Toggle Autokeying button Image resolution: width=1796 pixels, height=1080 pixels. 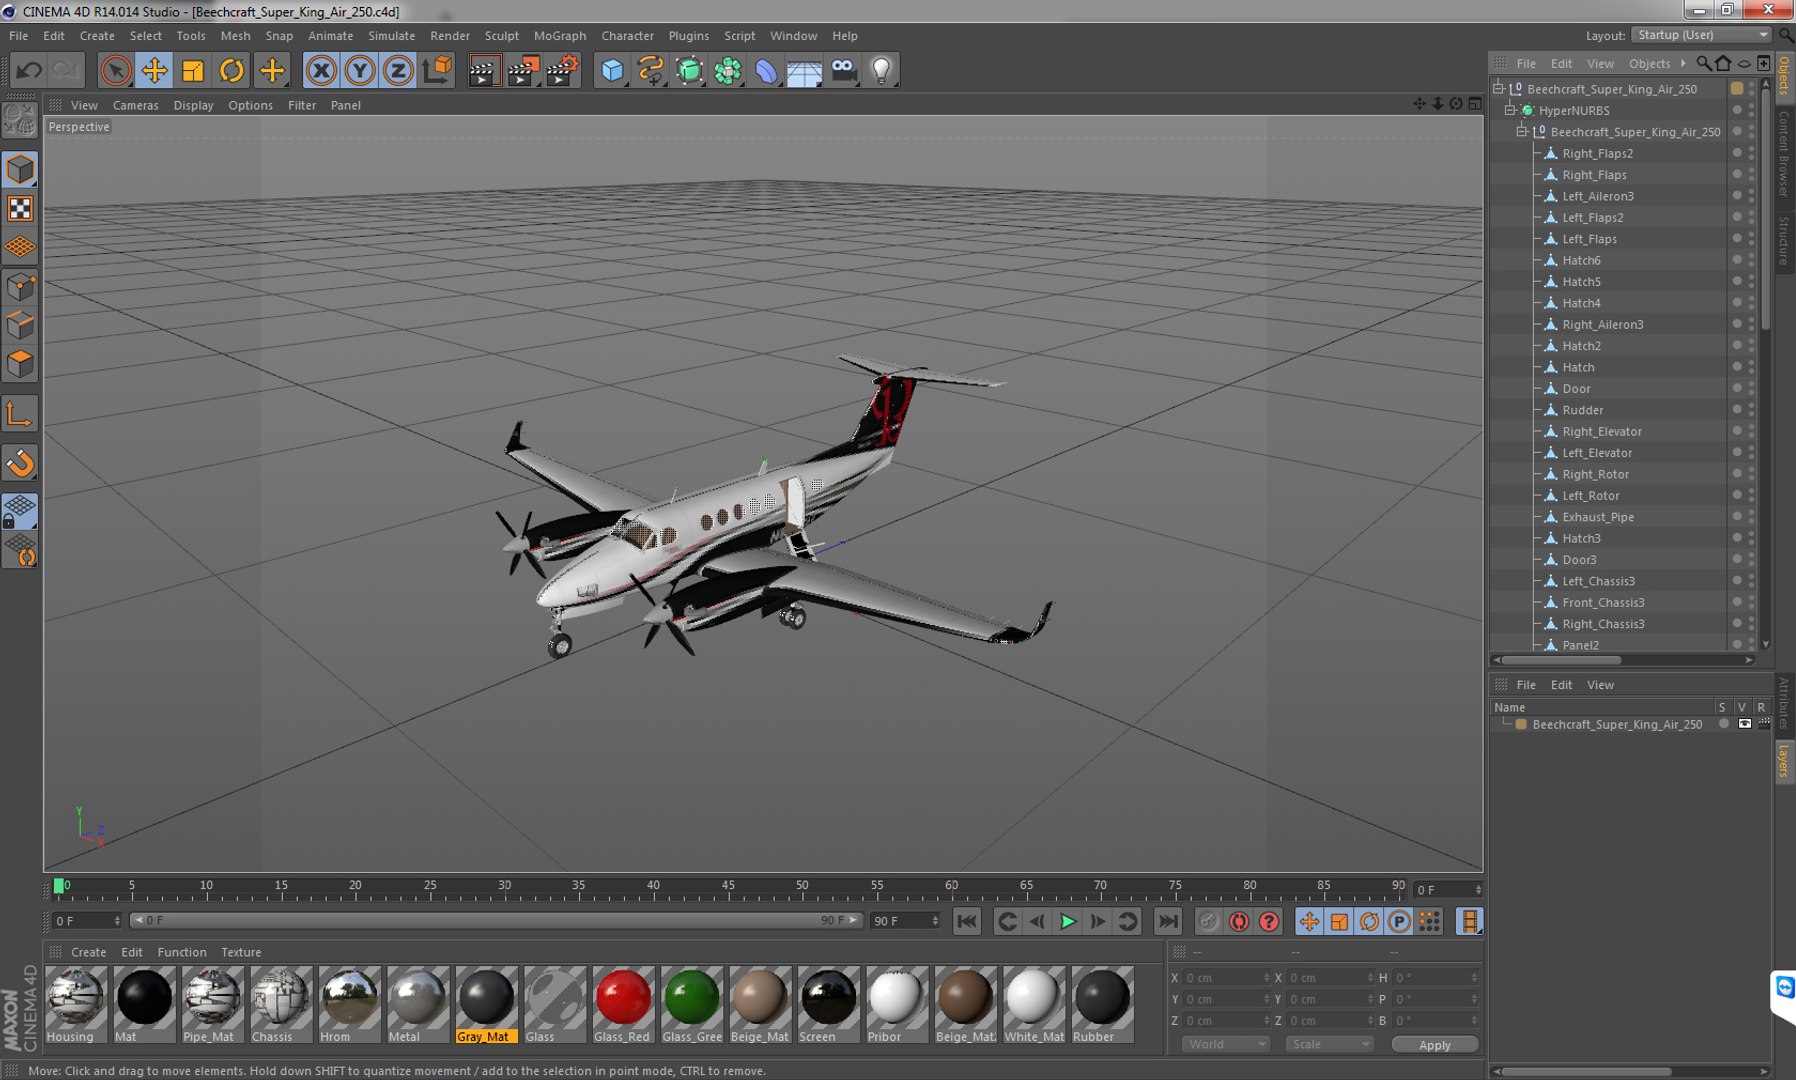(x=1238, y=921)
